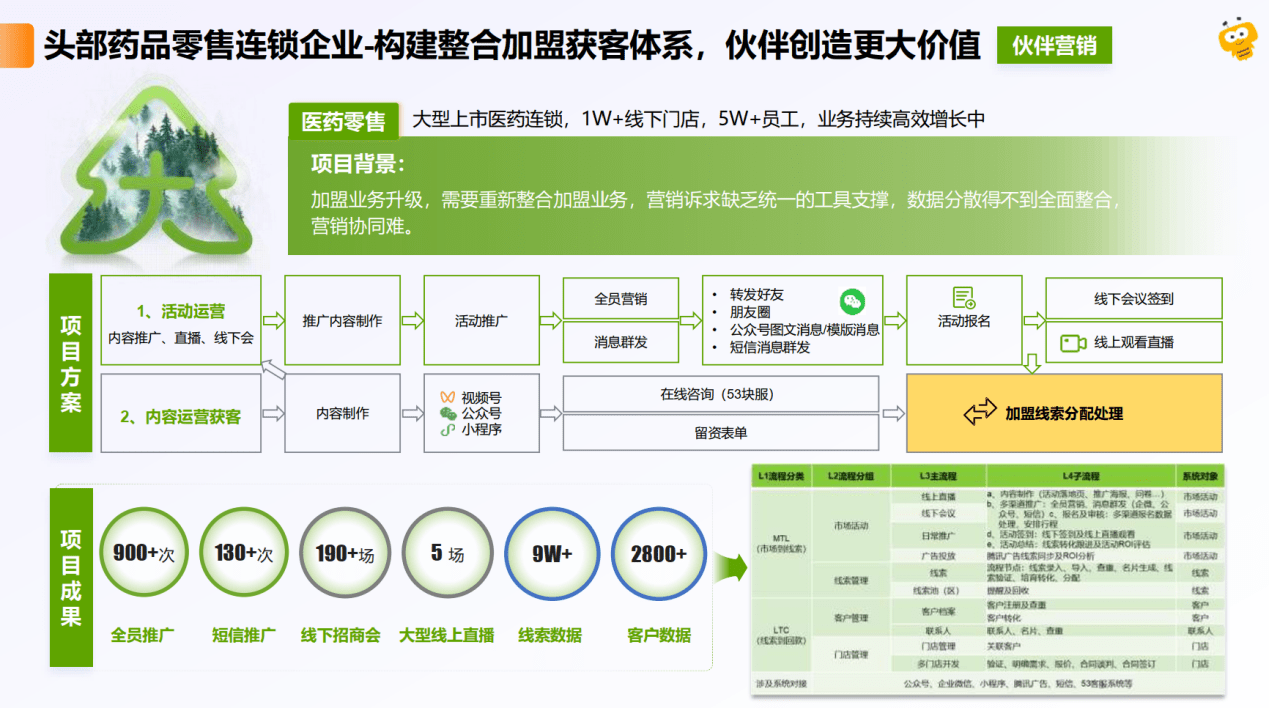The image size is (1269, 708).
Task: Click the green WeChat logo icon
Action: point(851,301)
